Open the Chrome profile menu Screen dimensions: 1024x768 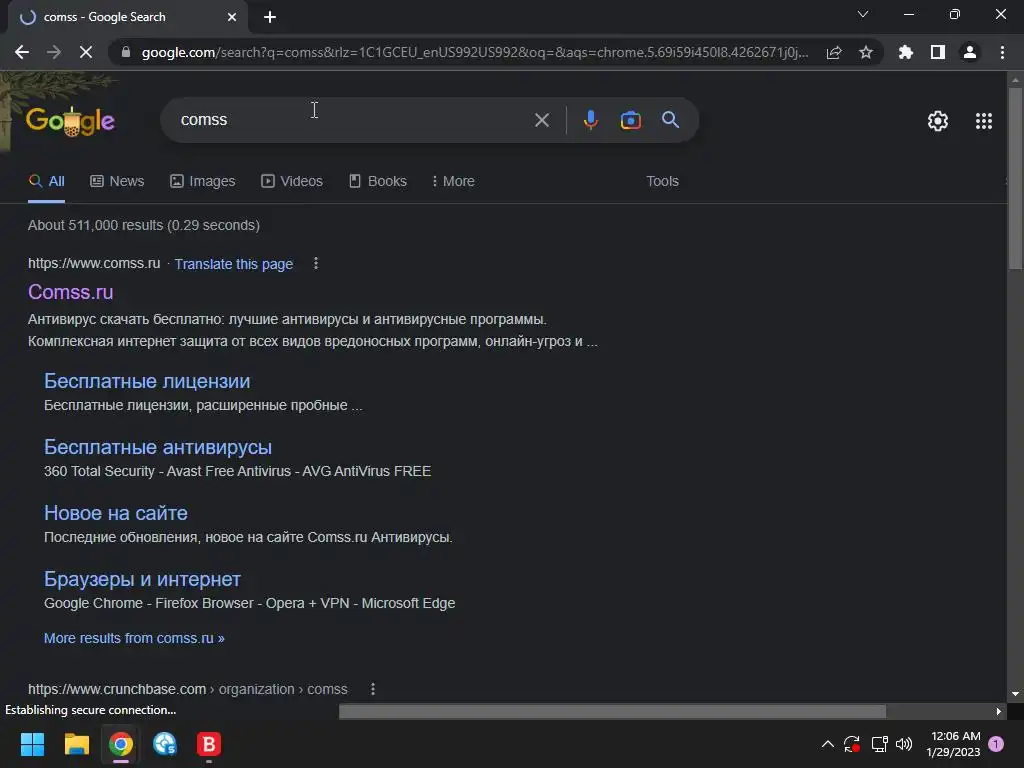click(x=970, y=52)
